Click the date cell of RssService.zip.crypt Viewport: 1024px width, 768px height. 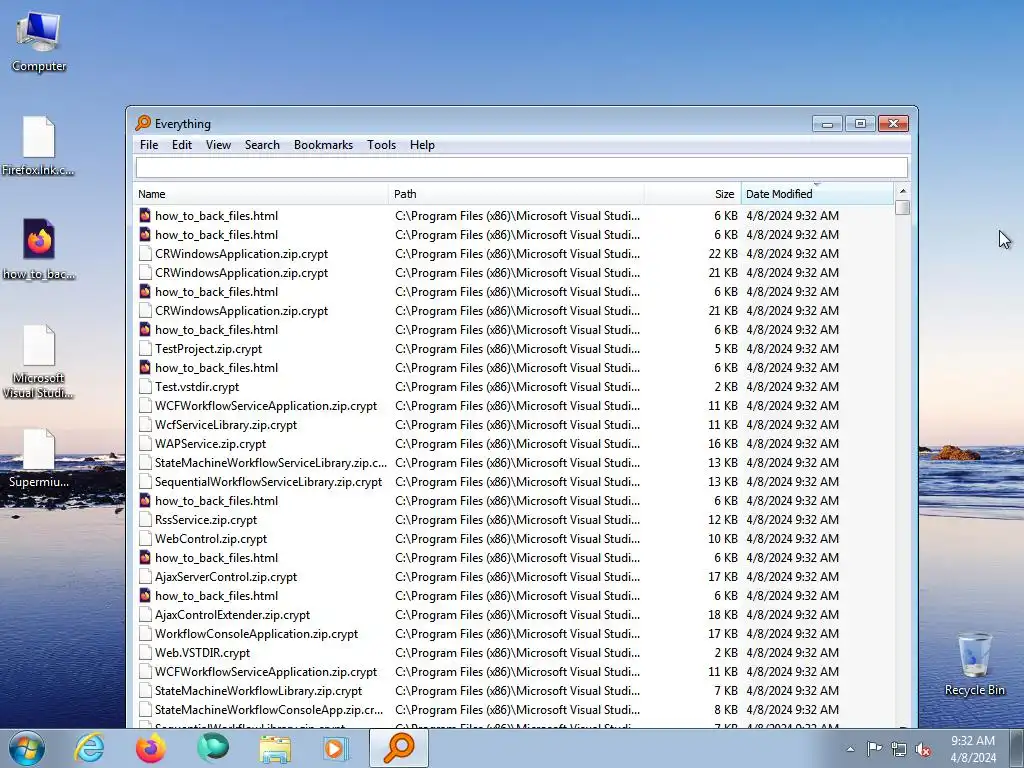(792, 520)
